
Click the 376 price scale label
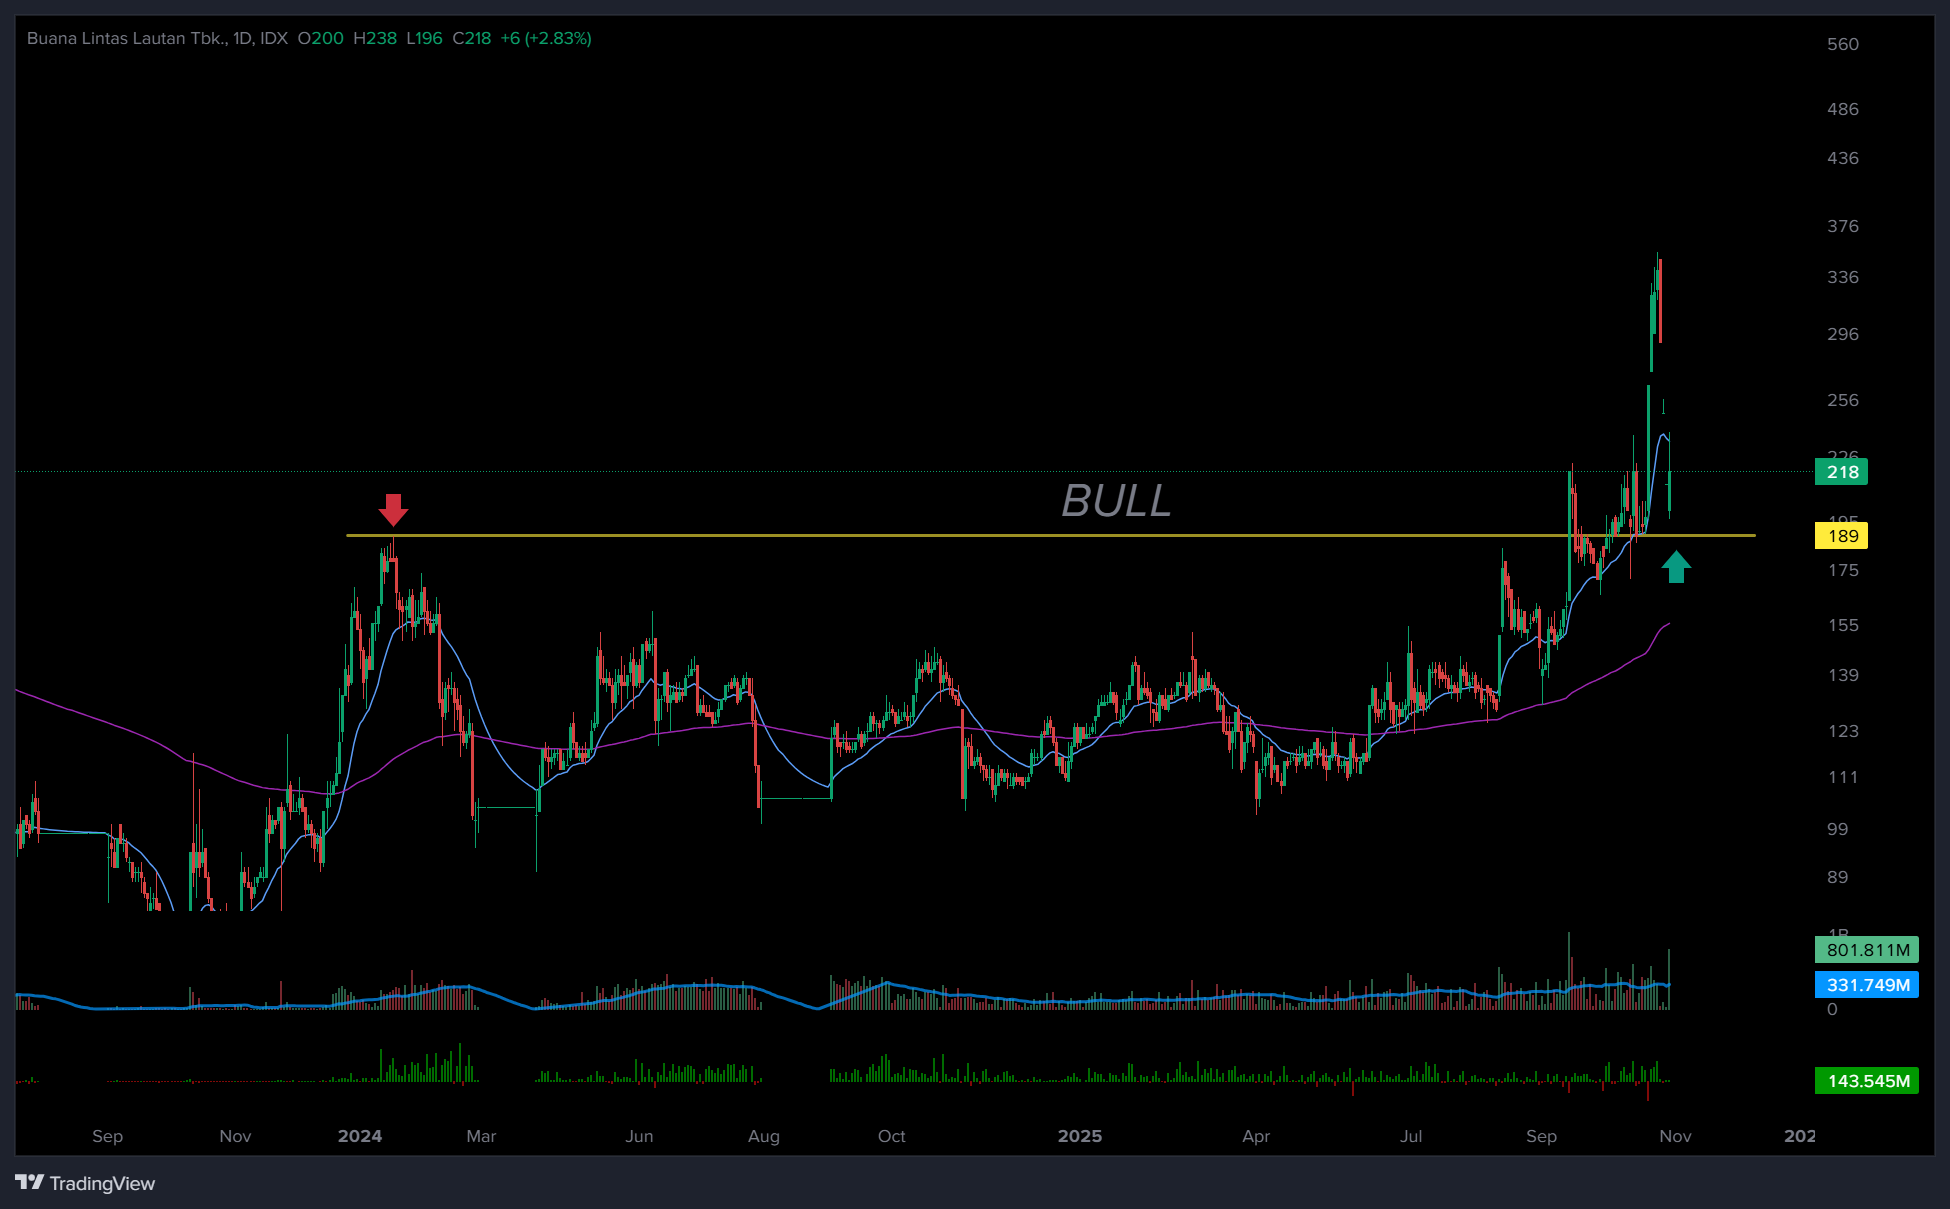click(x=1842, y=226)
